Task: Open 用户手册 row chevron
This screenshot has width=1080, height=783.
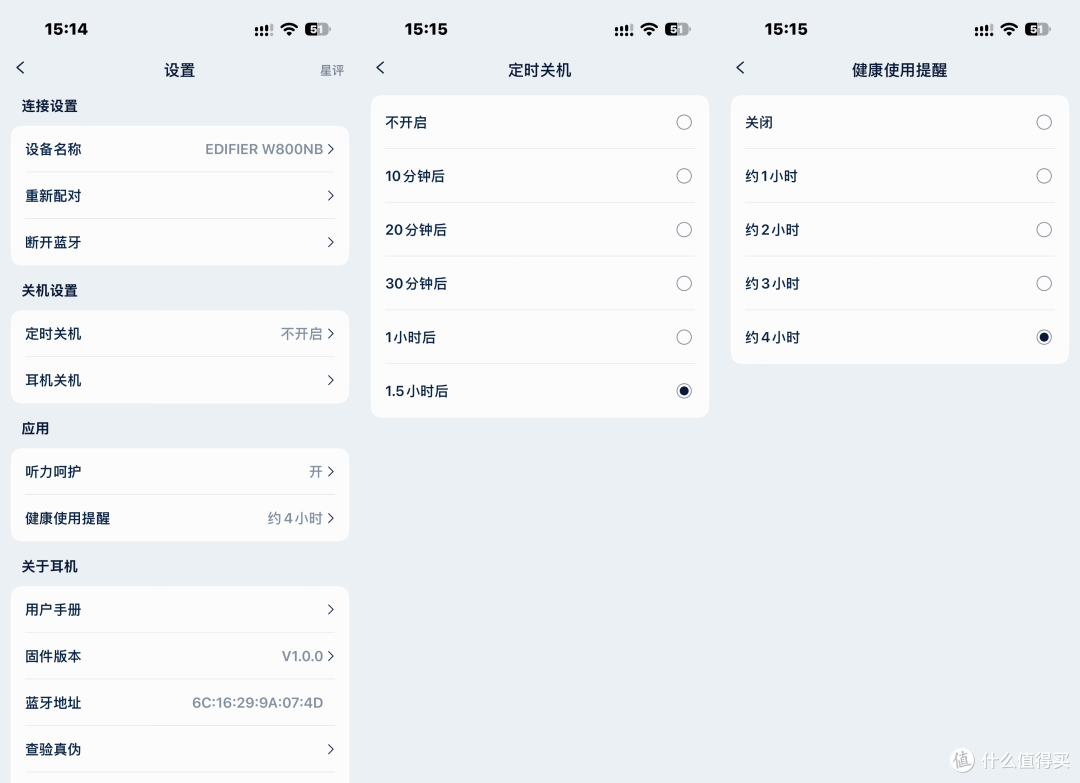Action: pyautogui.click(x=331, y=610)
